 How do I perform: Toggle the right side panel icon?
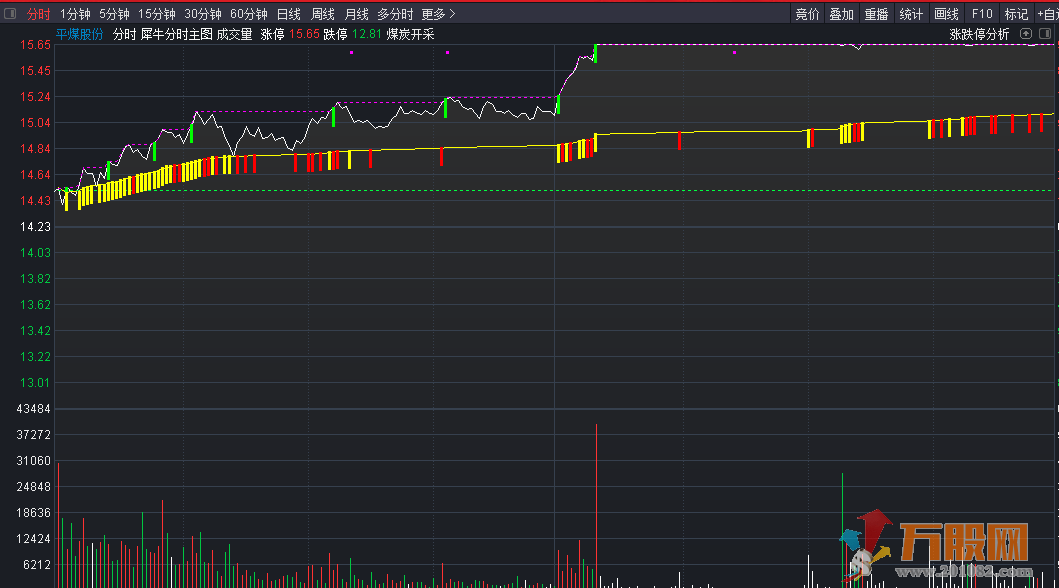click(1046, 34)
